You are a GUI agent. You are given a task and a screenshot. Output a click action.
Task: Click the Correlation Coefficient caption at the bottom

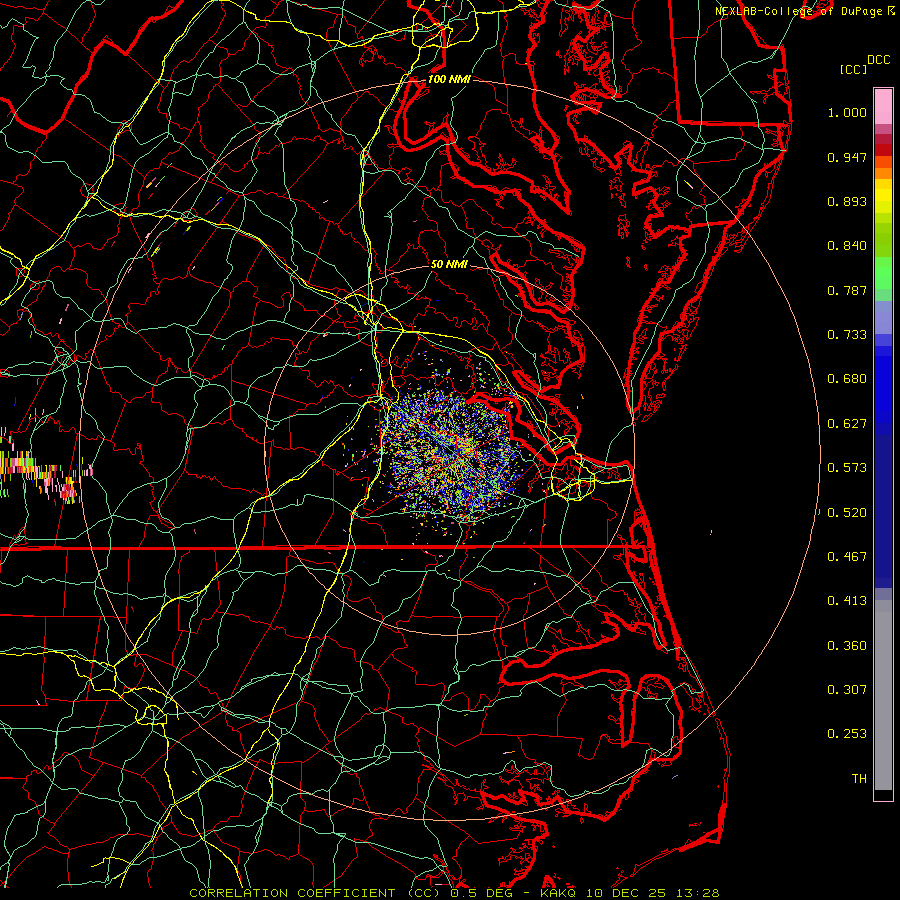pyautogui.click(x=454, y=893)
